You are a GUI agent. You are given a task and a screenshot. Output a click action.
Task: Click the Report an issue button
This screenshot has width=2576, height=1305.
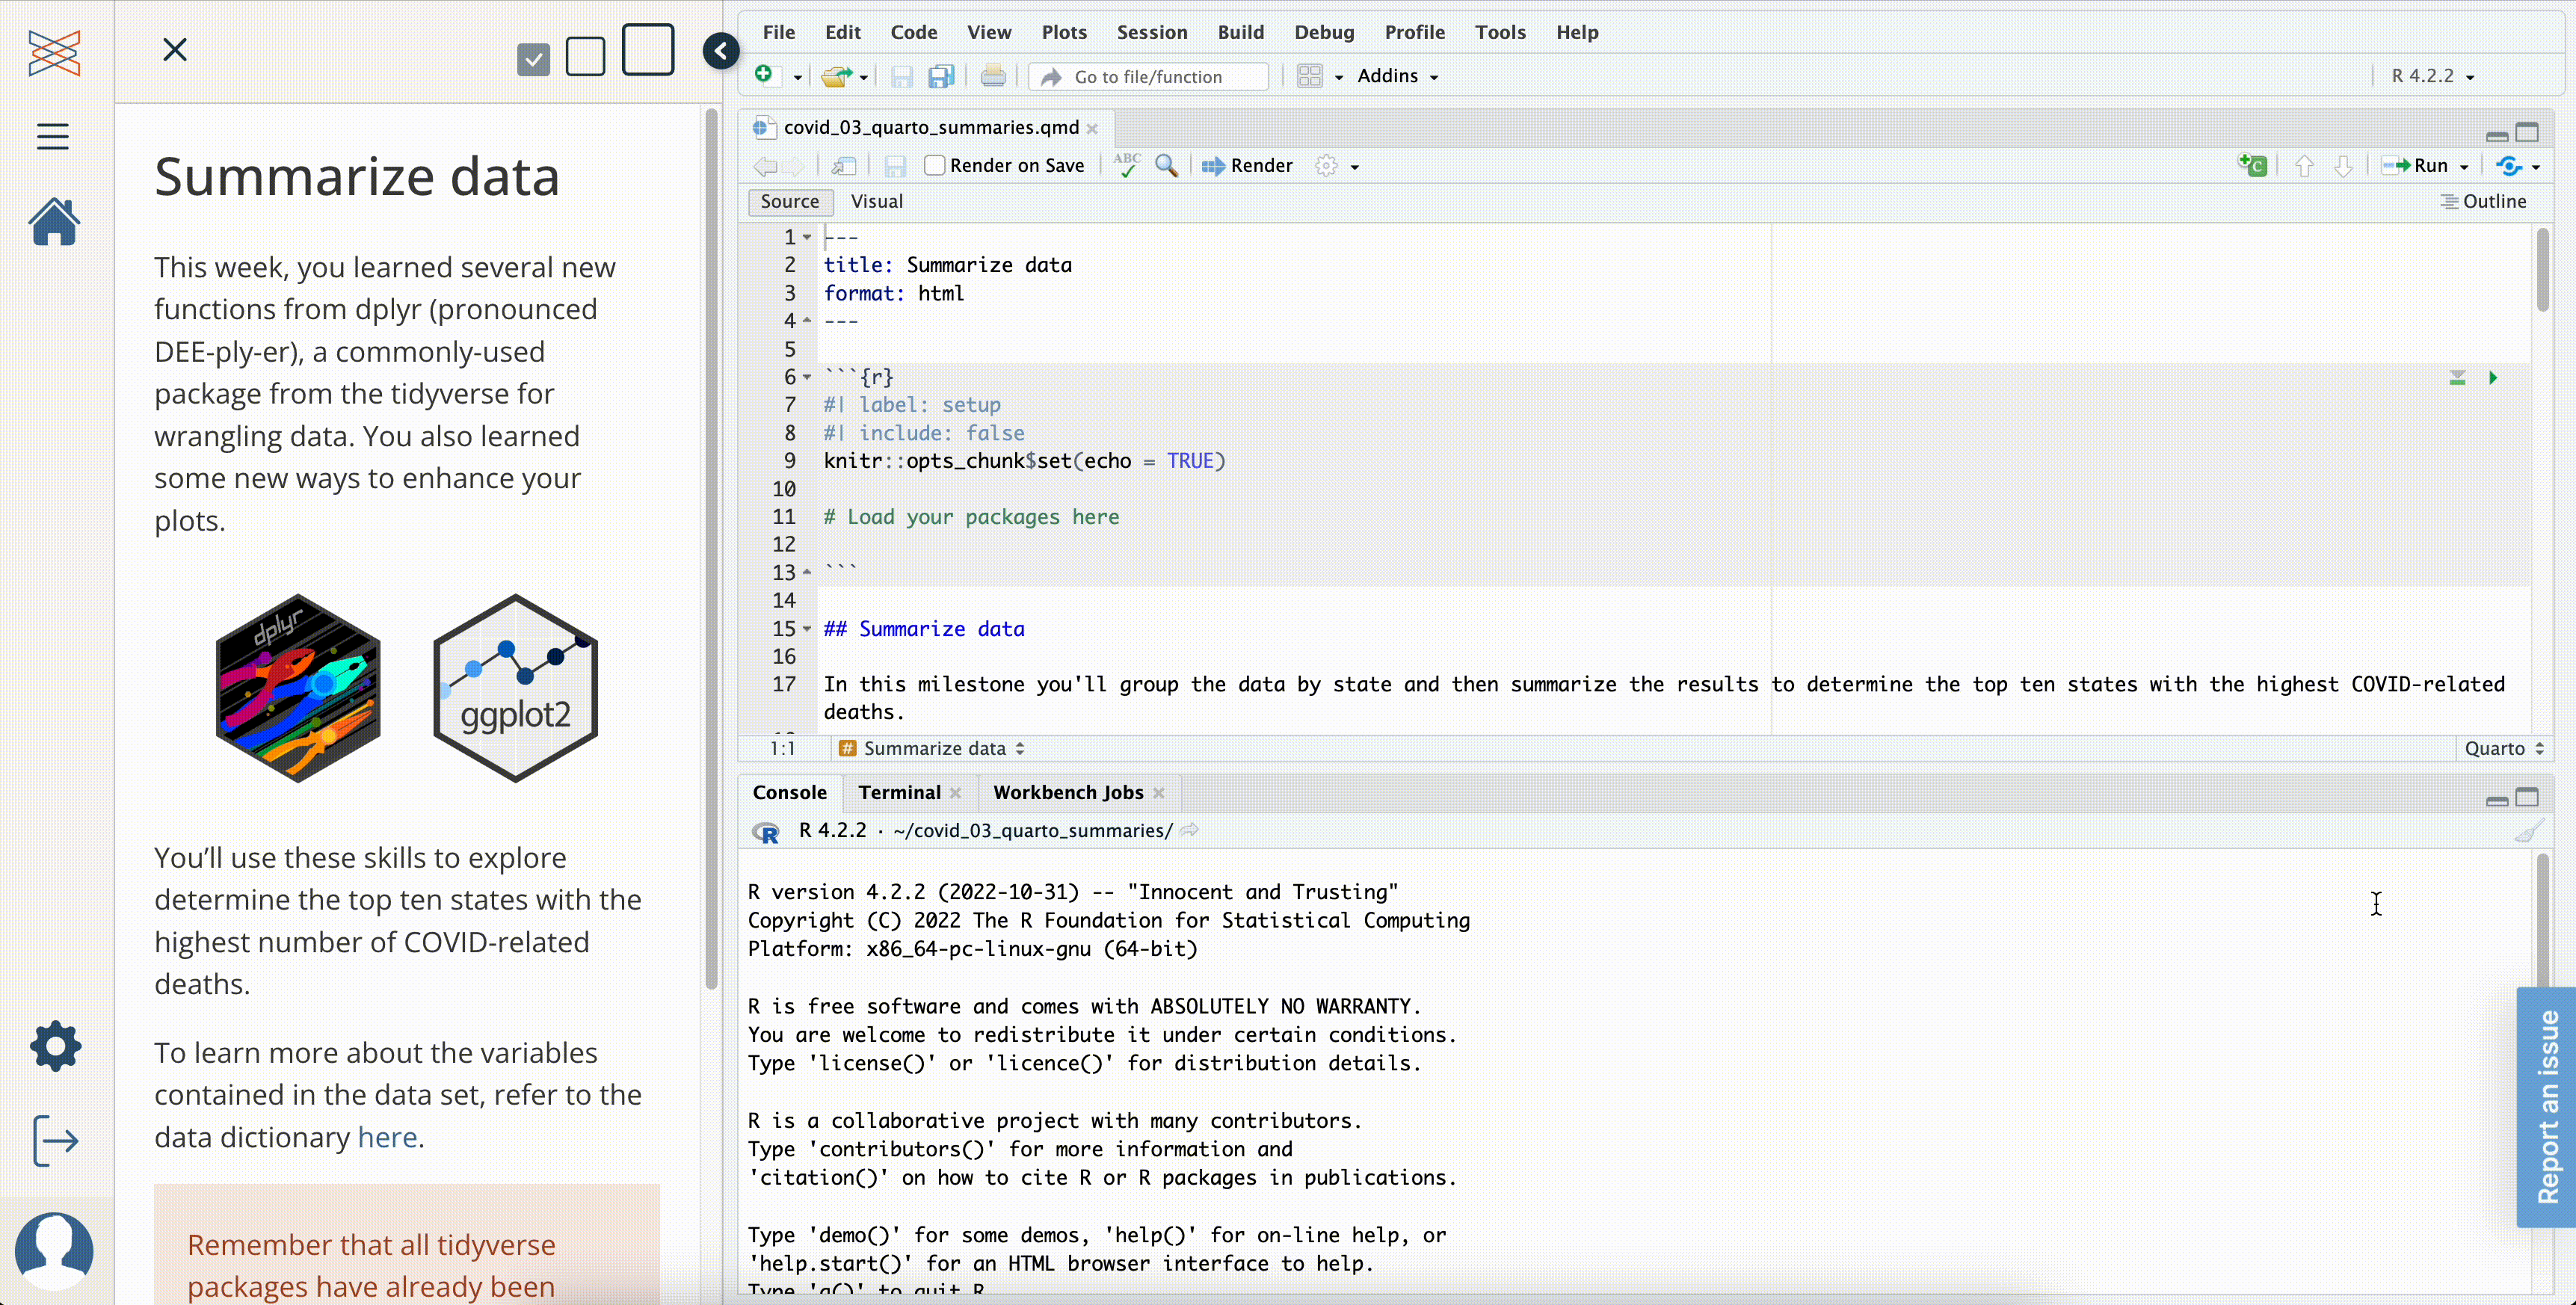click(2546, 1106)
